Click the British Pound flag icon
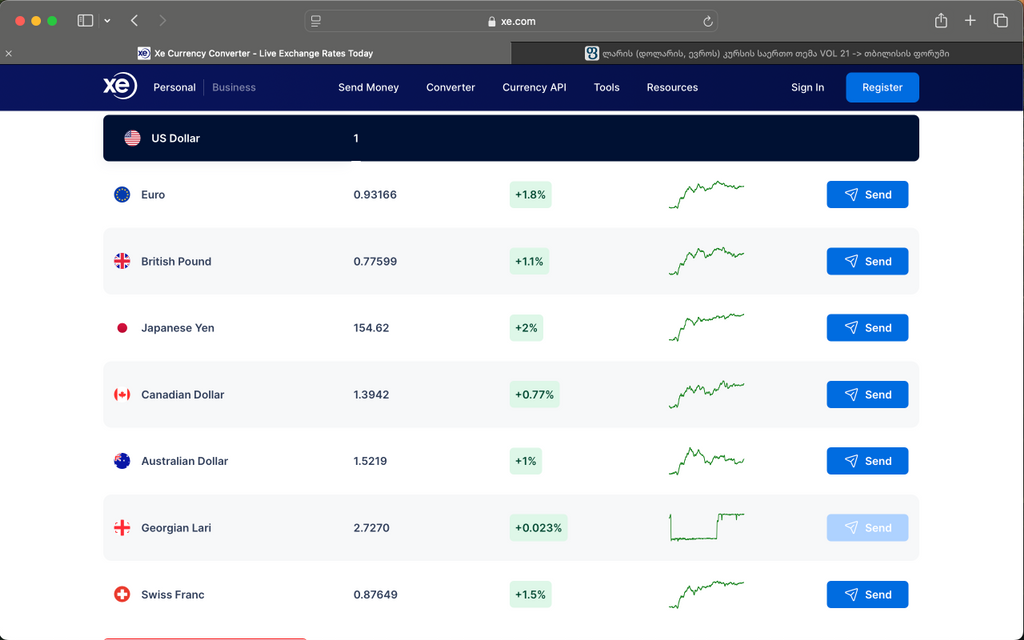Viewport: 1024px width, 640px height. pyautogui.click(x=122, y=261)
